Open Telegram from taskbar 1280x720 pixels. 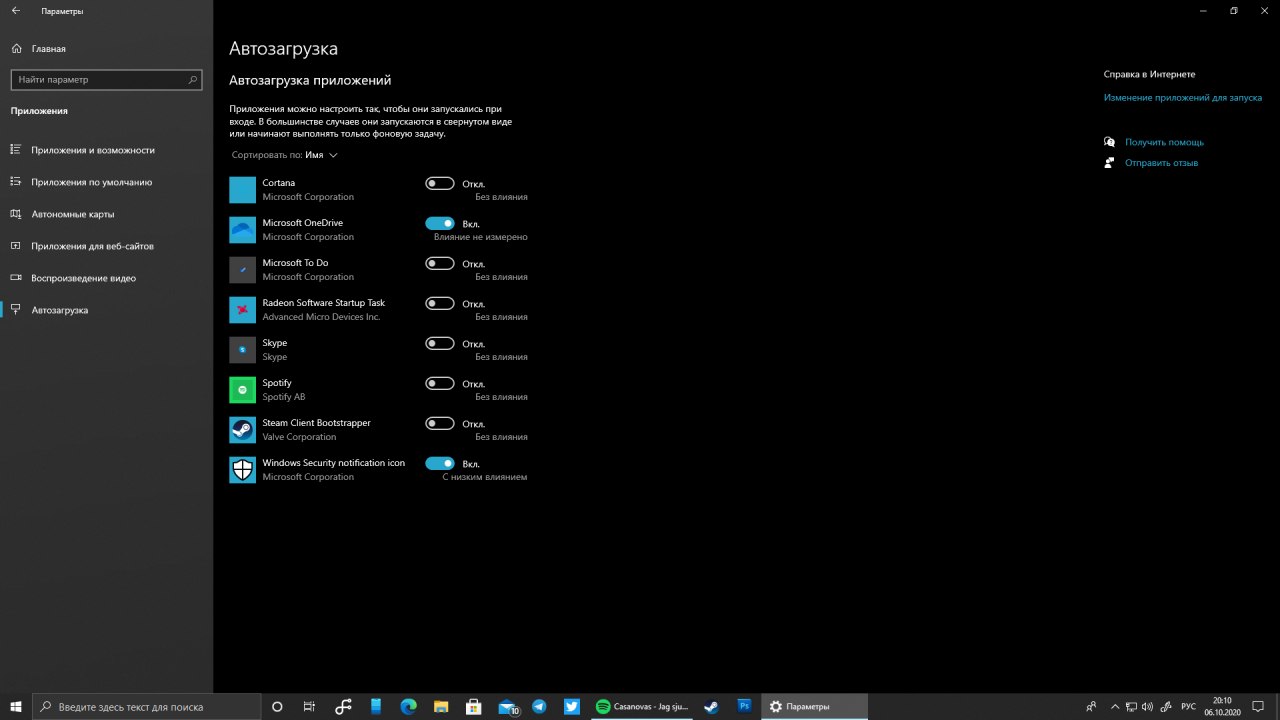click(539, 707)
